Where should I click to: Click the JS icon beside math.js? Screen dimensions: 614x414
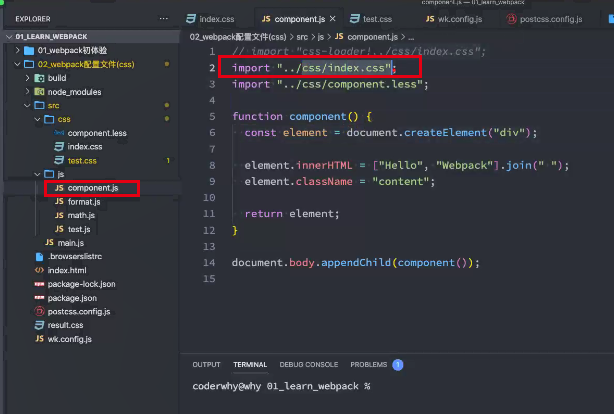[59, 215]
